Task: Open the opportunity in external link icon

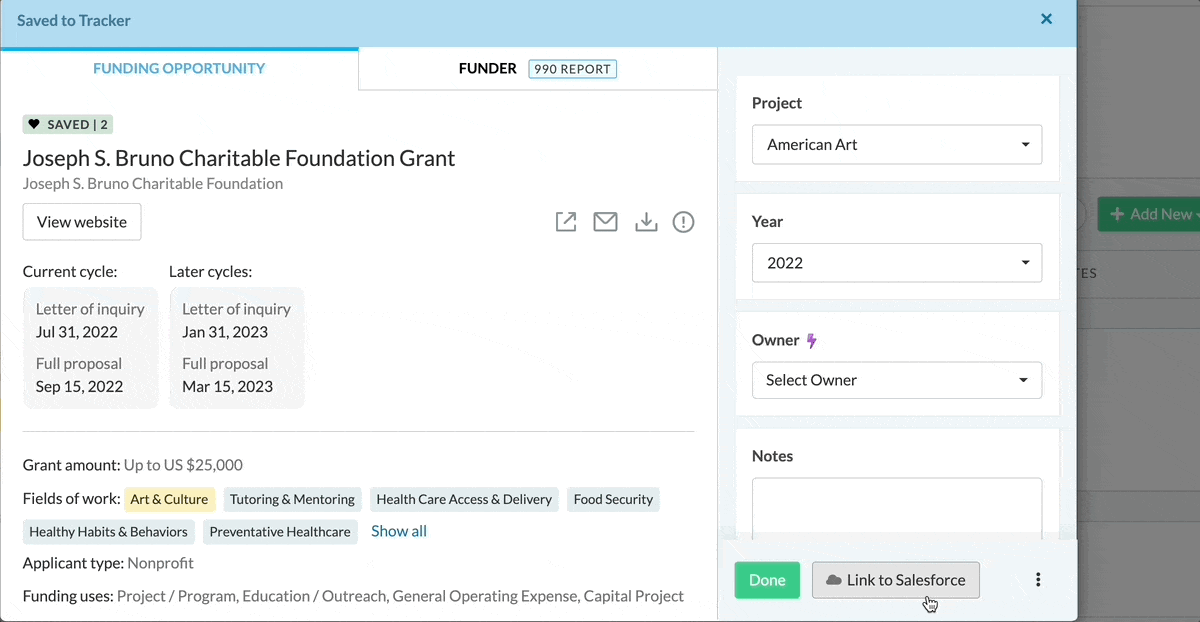Action: [x=566, y=222]
